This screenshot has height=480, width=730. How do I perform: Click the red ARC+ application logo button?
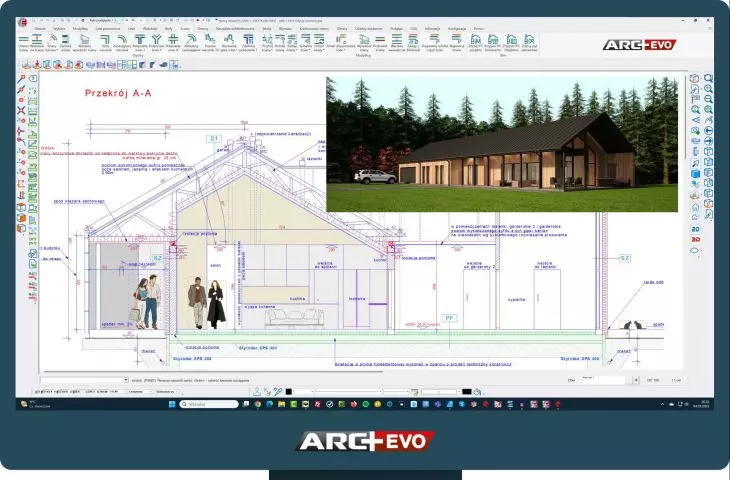[x=23, y=22]
